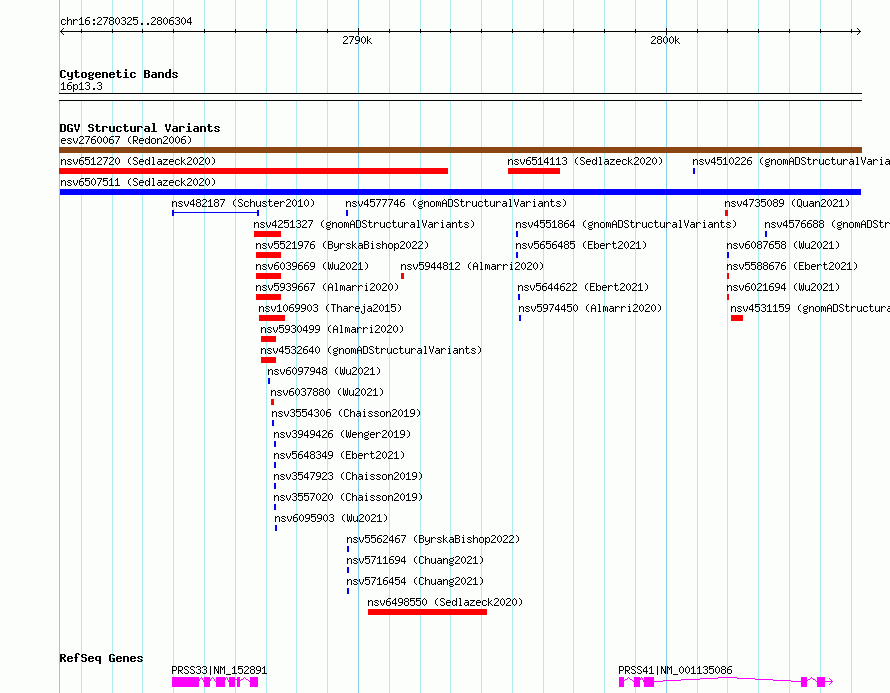
Task: Click the red nsv4531159 variant block
Action: [737, 318]
